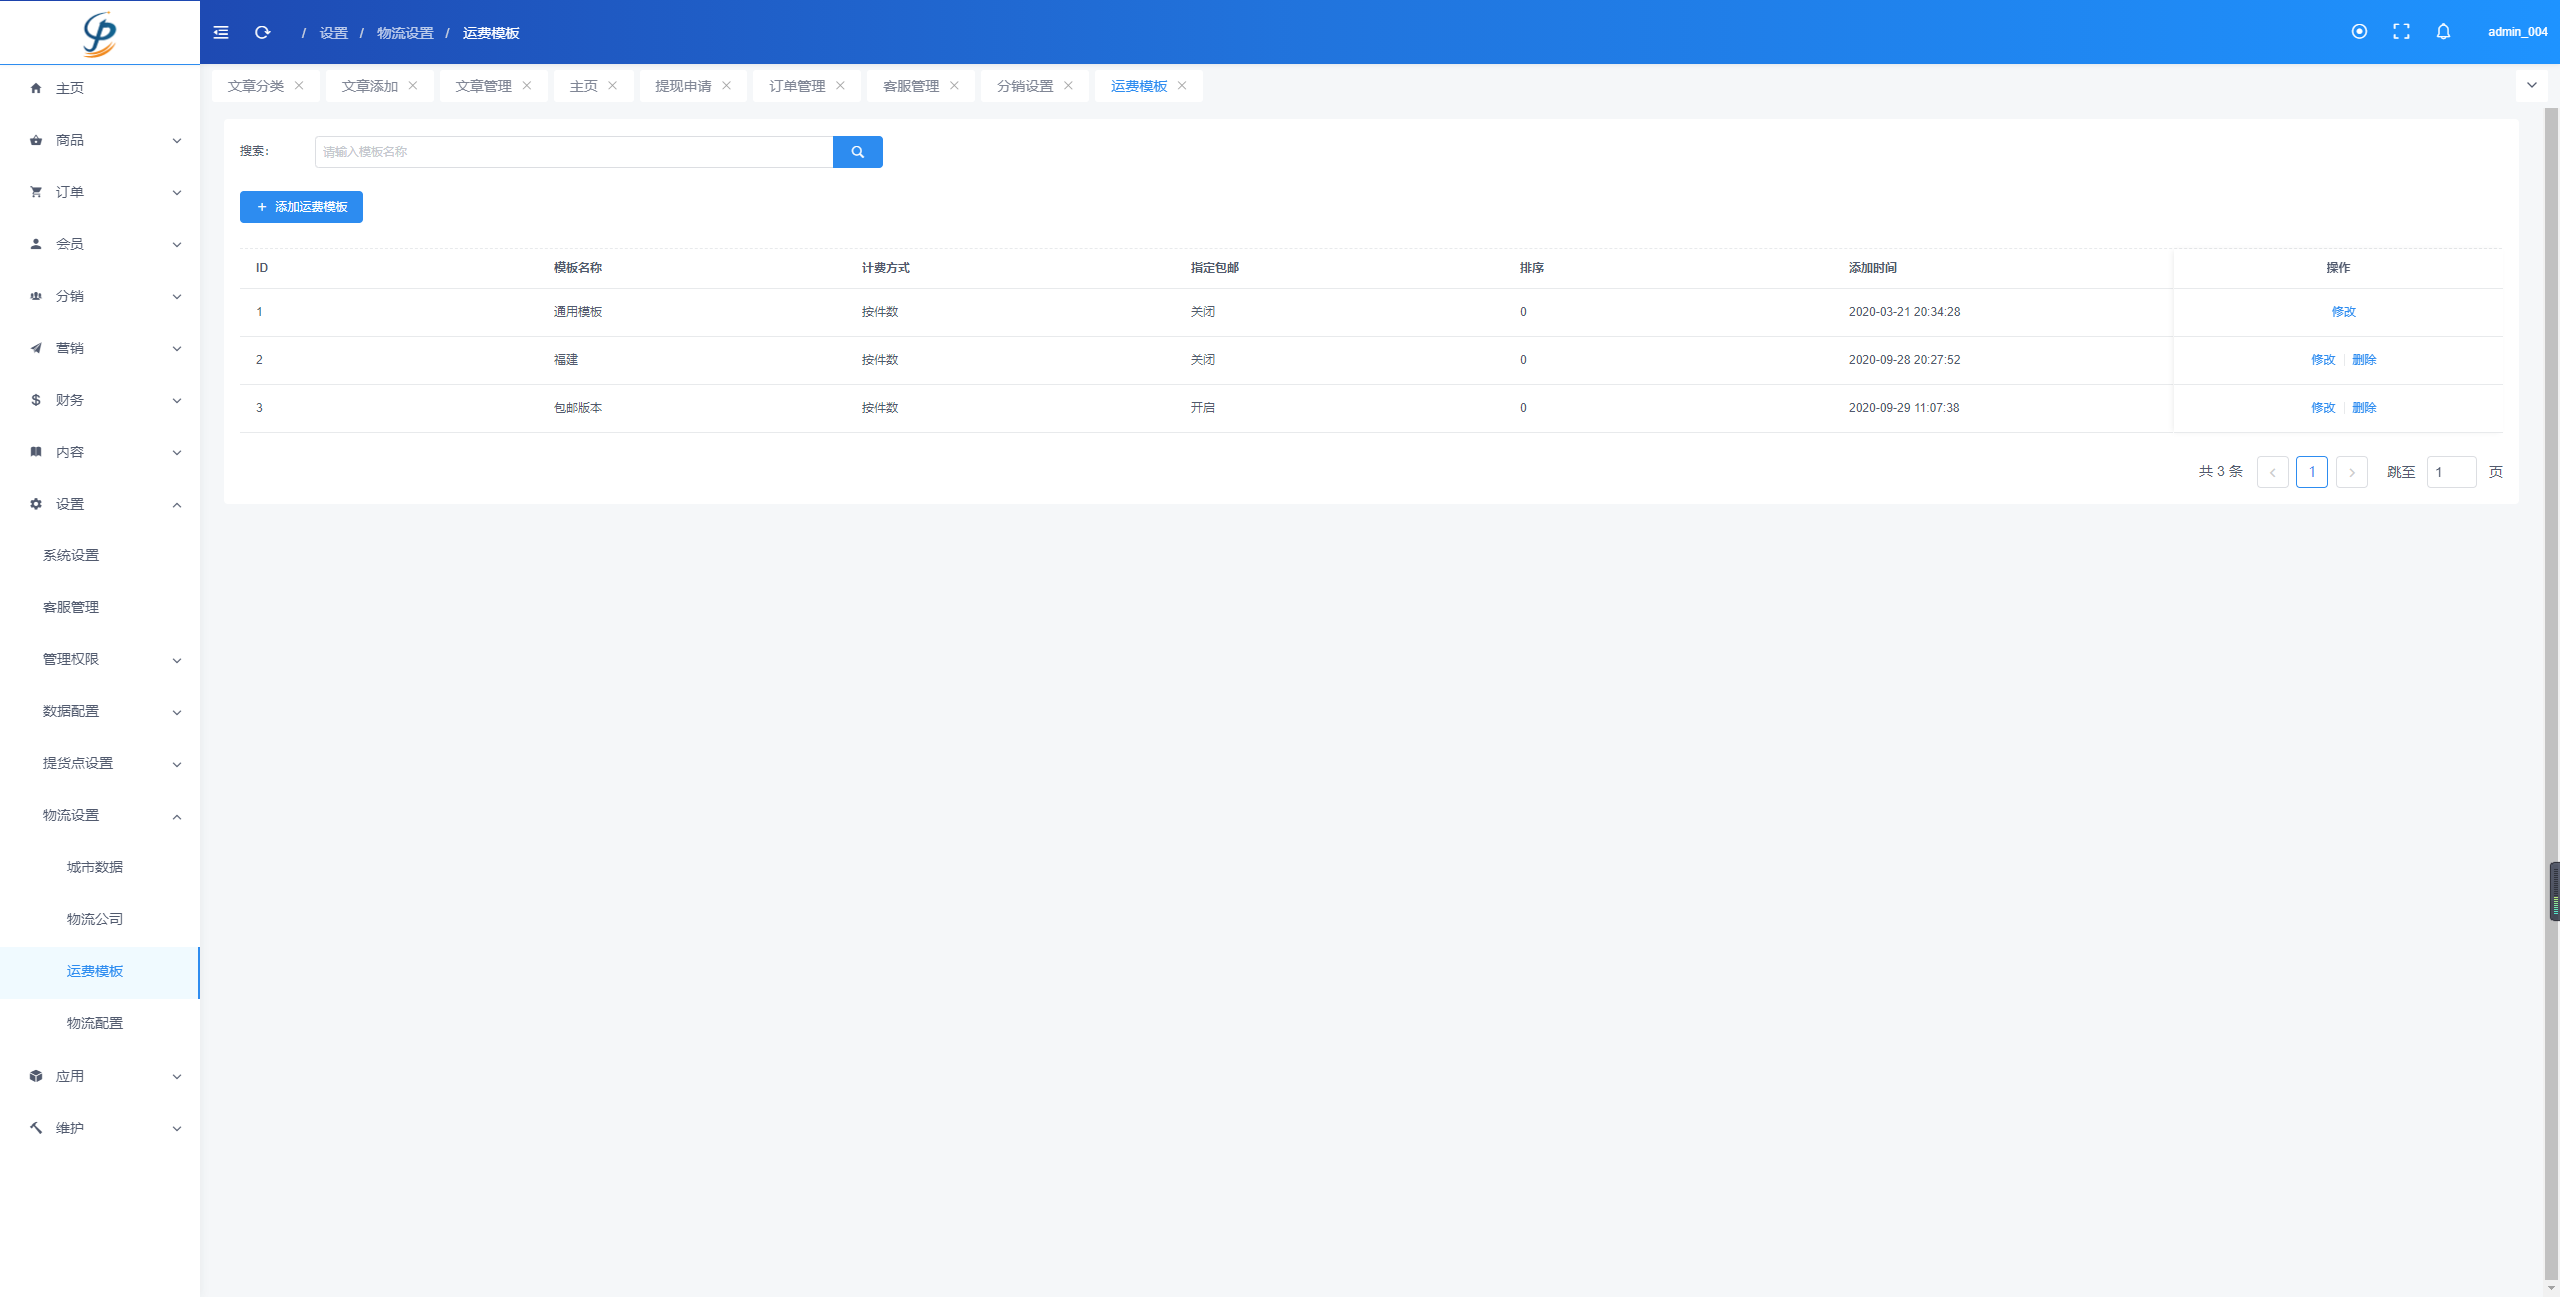This screenshot has height=1297, width=2560.
Task: Click 修改 for 福建 row
Action: click(2322, 360)
